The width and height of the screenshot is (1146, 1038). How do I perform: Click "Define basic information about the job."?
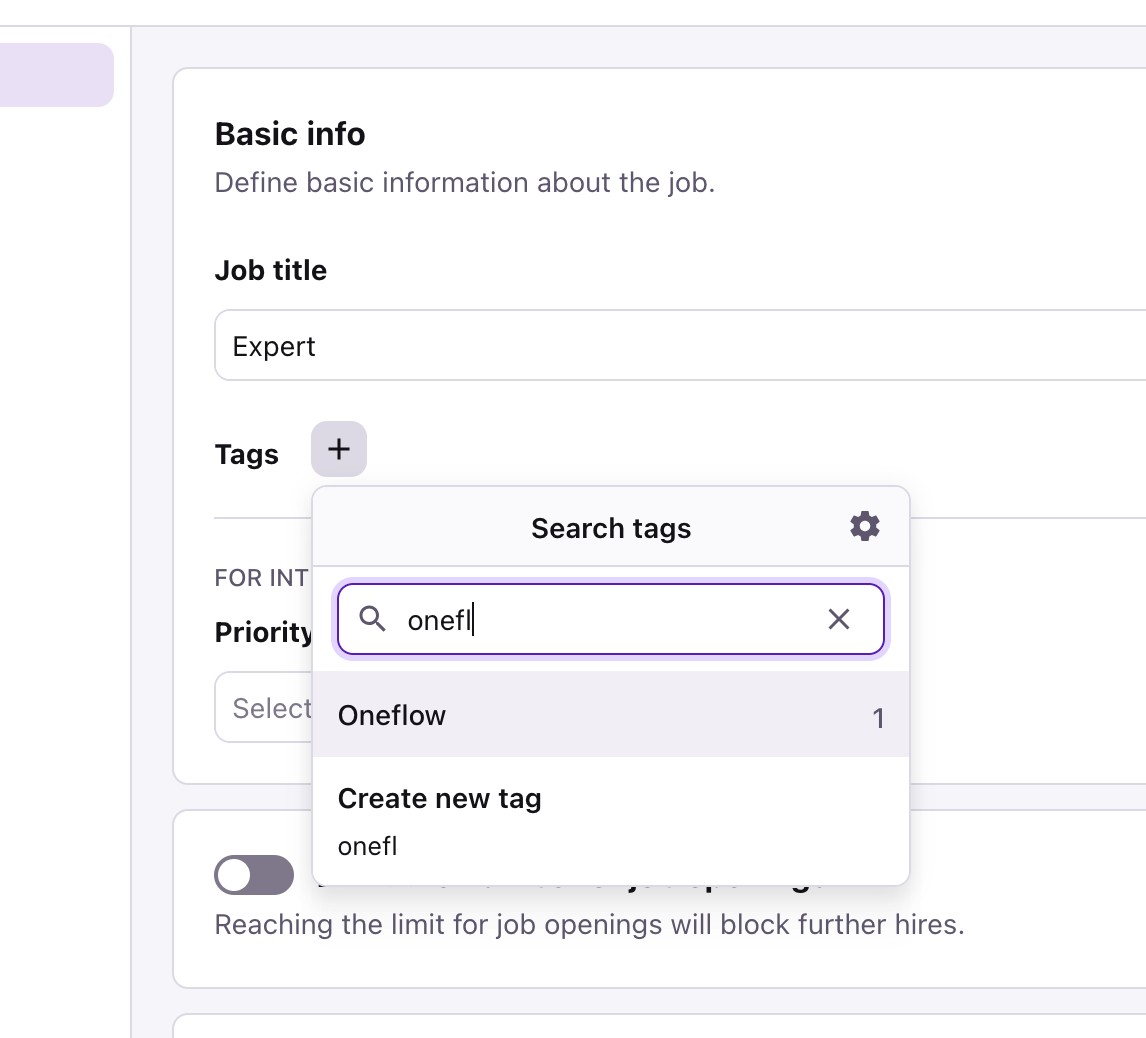(x=465, y=183)
